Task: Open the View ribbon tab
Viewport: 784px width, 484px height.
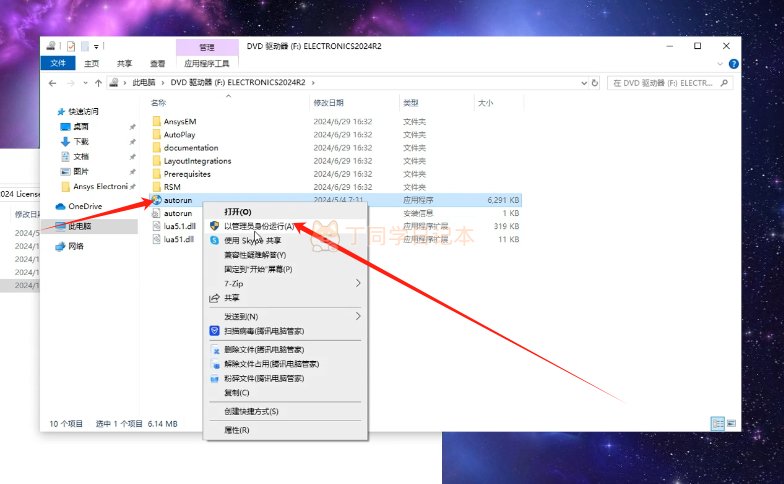Action: [158, 64]
